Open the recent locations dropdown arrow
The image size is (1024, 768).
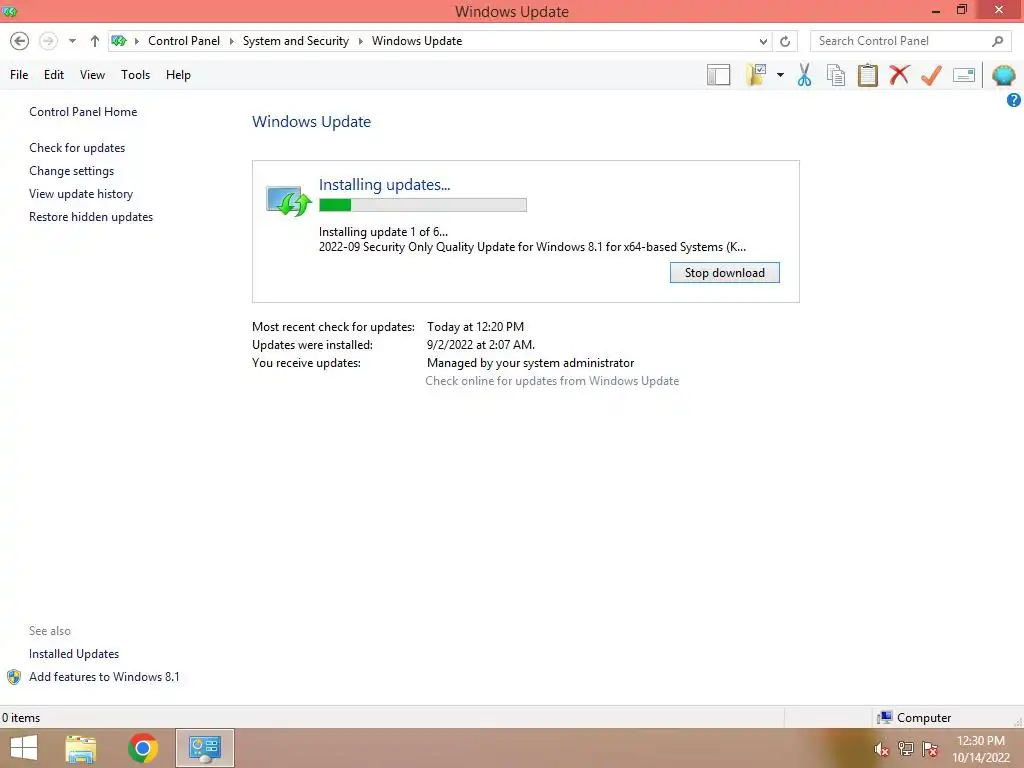coord(72,41)
